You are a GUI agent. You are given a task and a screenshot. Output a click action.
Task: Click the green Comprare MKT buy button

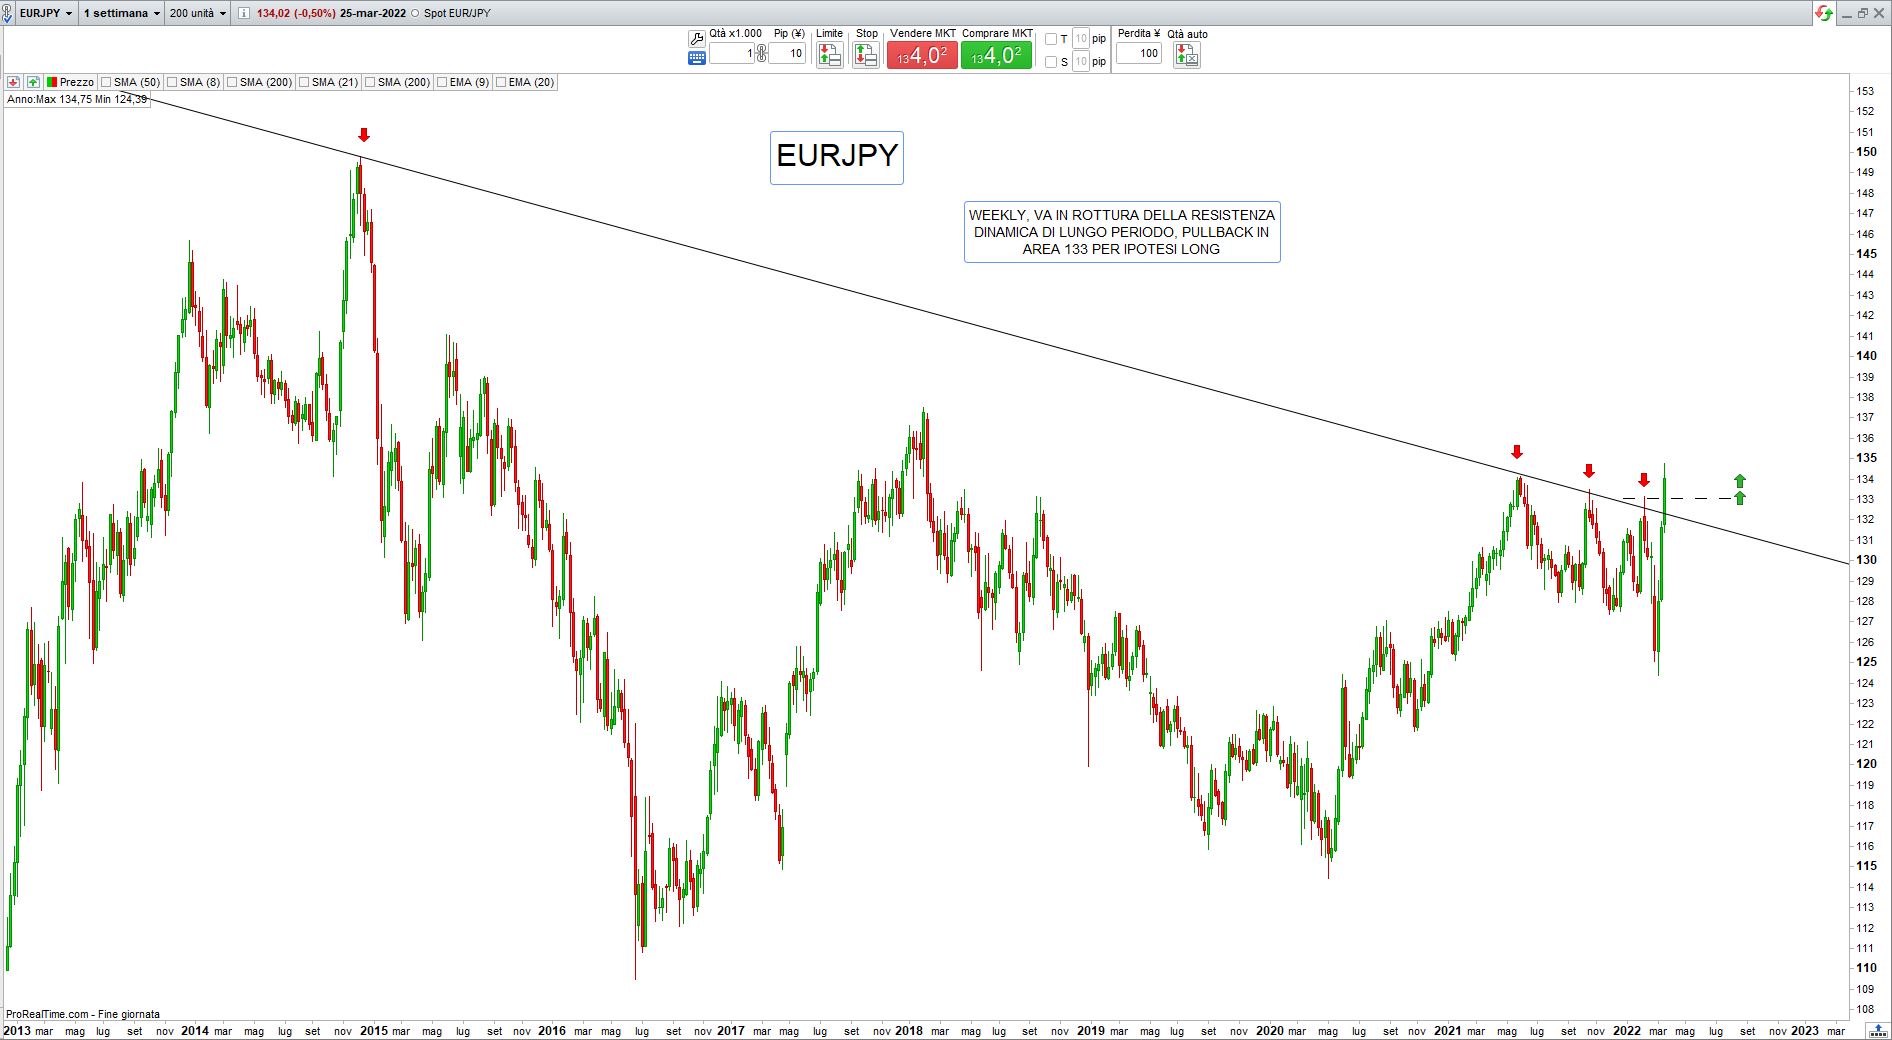(996, 56)
